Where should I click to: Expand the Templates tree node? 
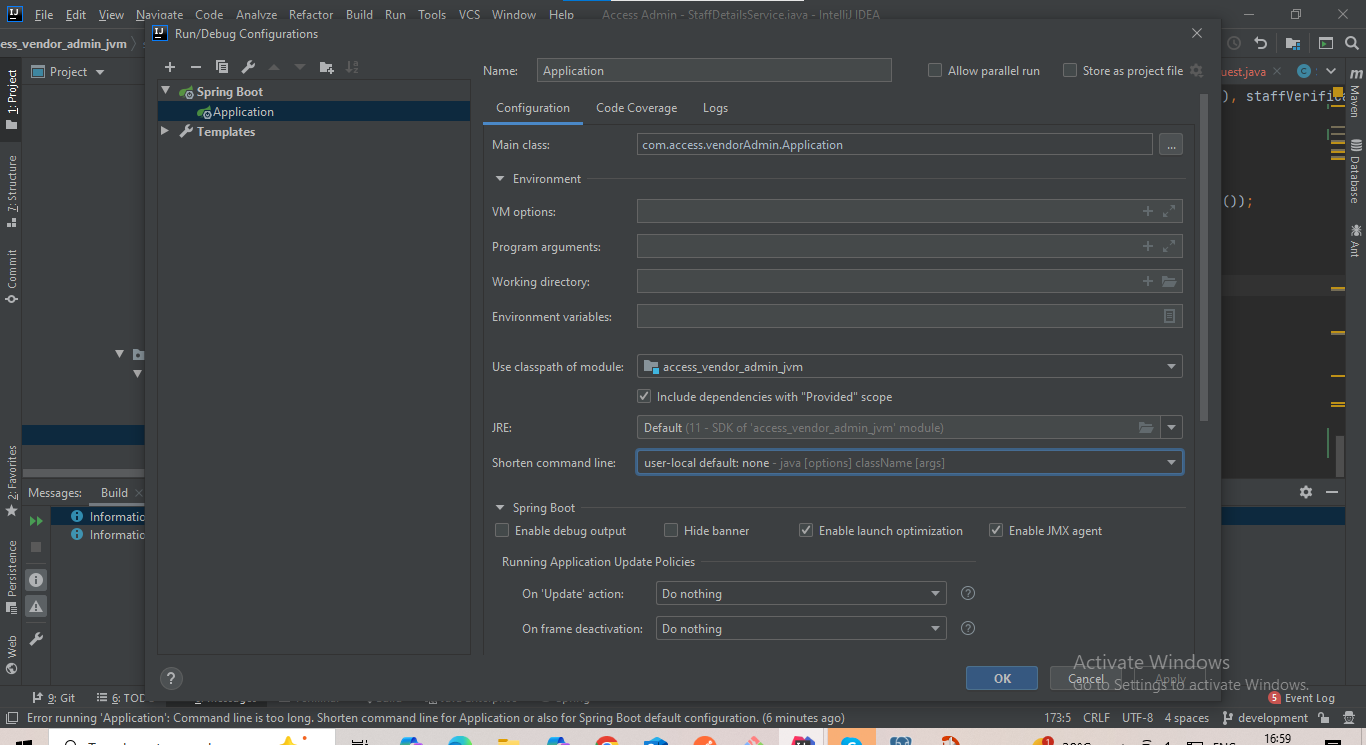[165, 132]
